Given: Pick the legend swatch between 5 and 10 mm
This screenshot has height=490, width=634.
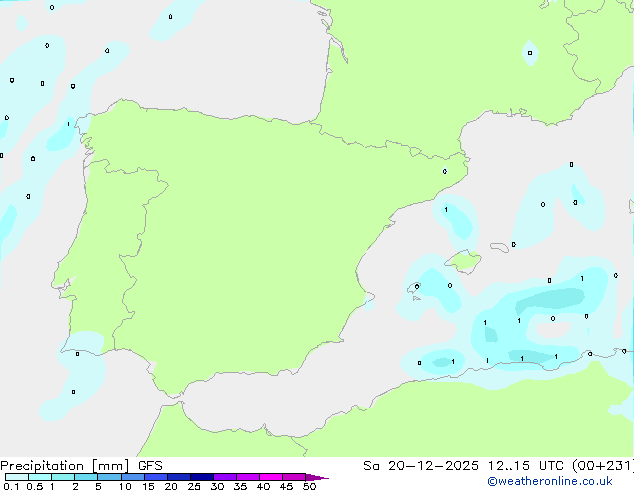Looking at the screenshot, I should coord(109,477).
